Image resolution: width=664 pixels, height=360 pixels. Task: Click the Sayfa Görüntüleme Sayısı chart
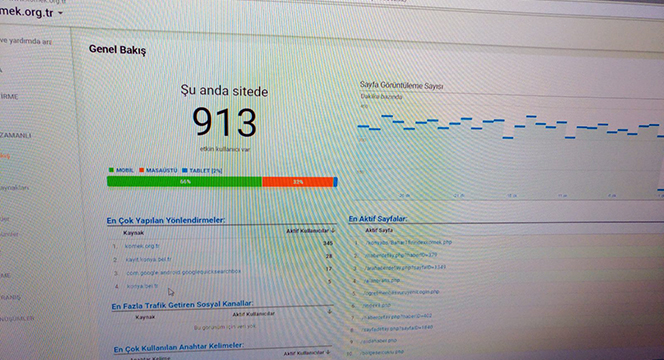(508, 144)
